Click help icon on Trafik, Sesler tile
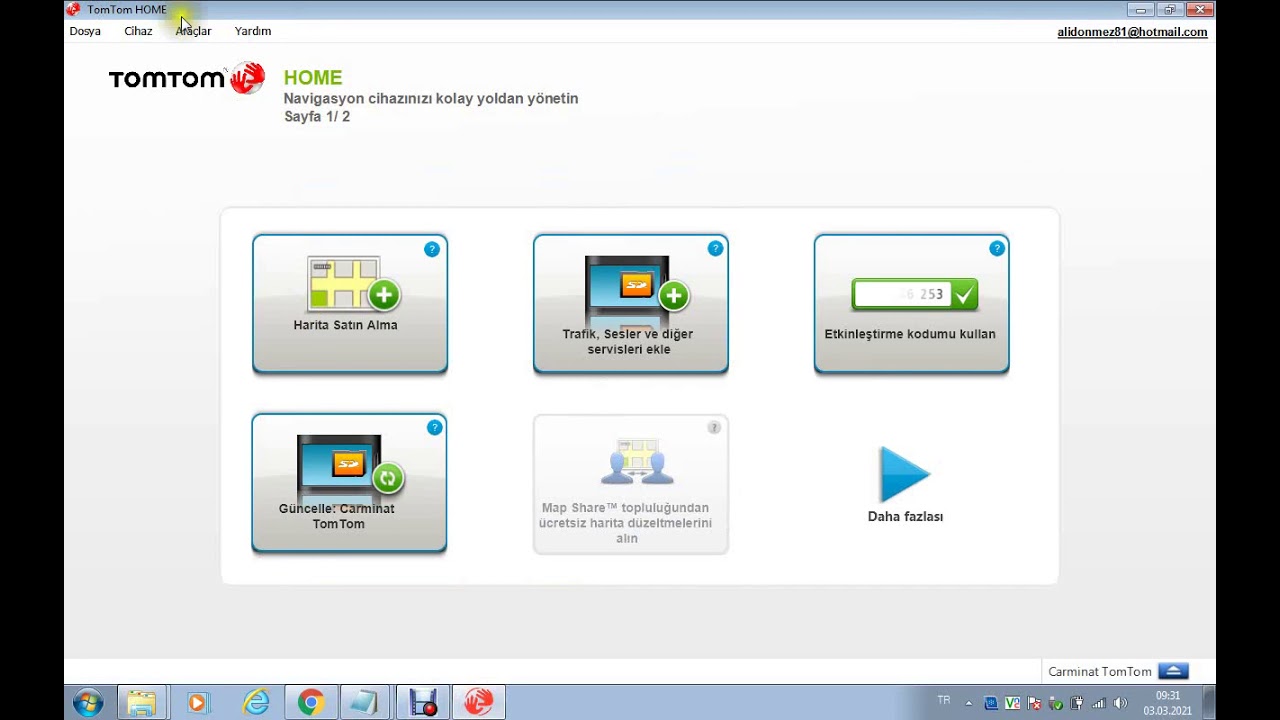This screenshot has width=1280, height=720. [715, 248]
